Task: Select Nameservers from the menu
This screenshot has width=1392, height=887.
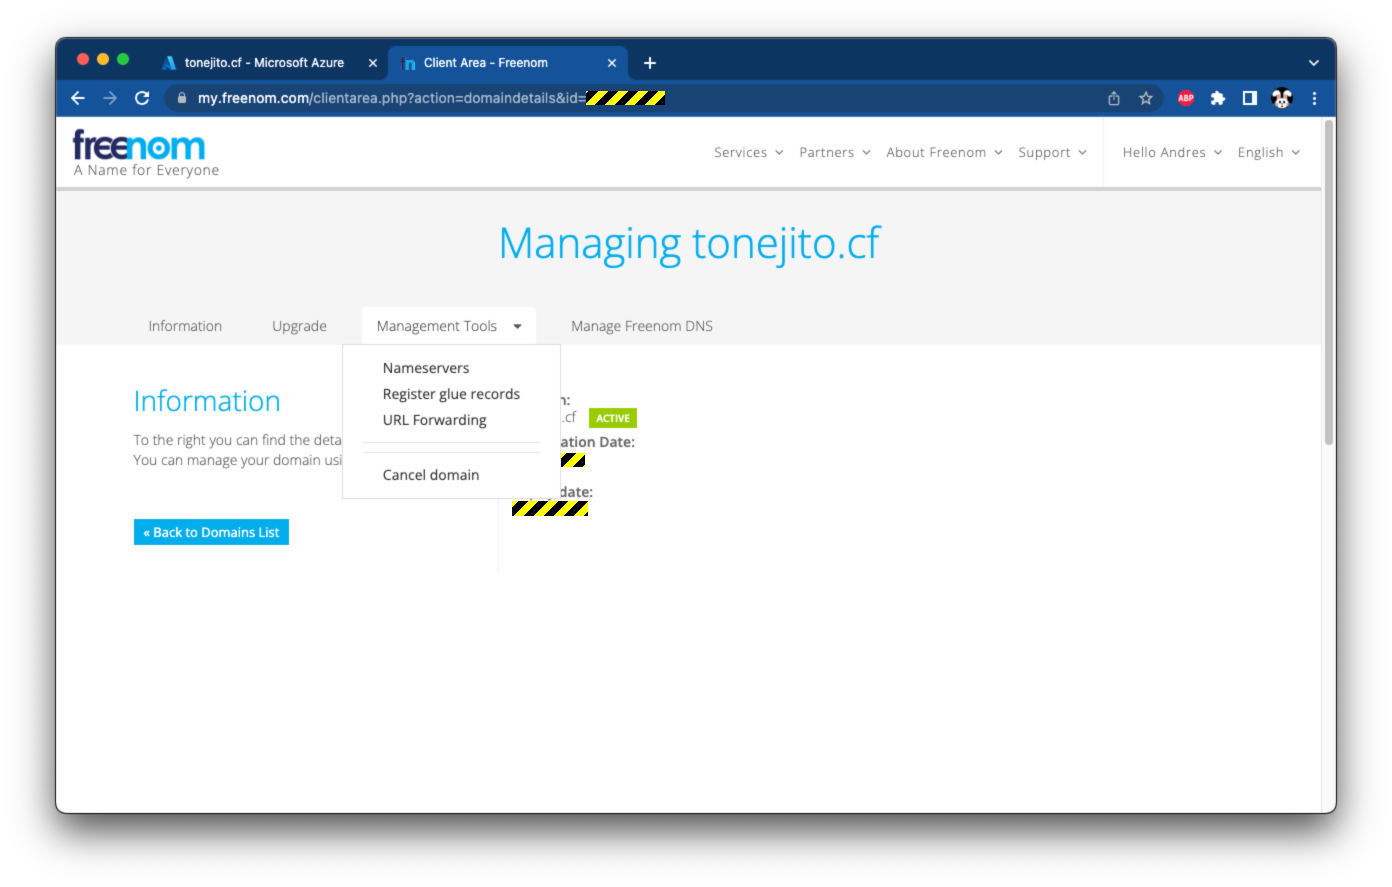Action: [426, 368]
